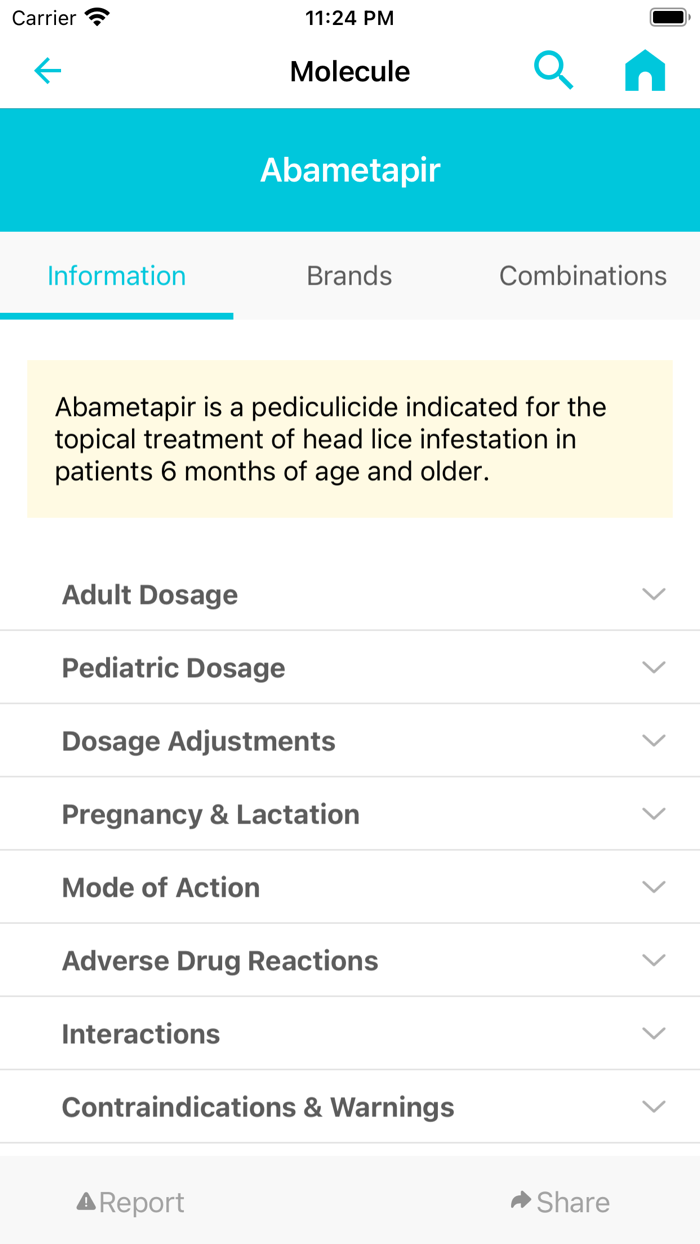The width and height of the screenshot is (700, 1244).
Task: Open search with the magnifier icon
Action: click(553, 71)
